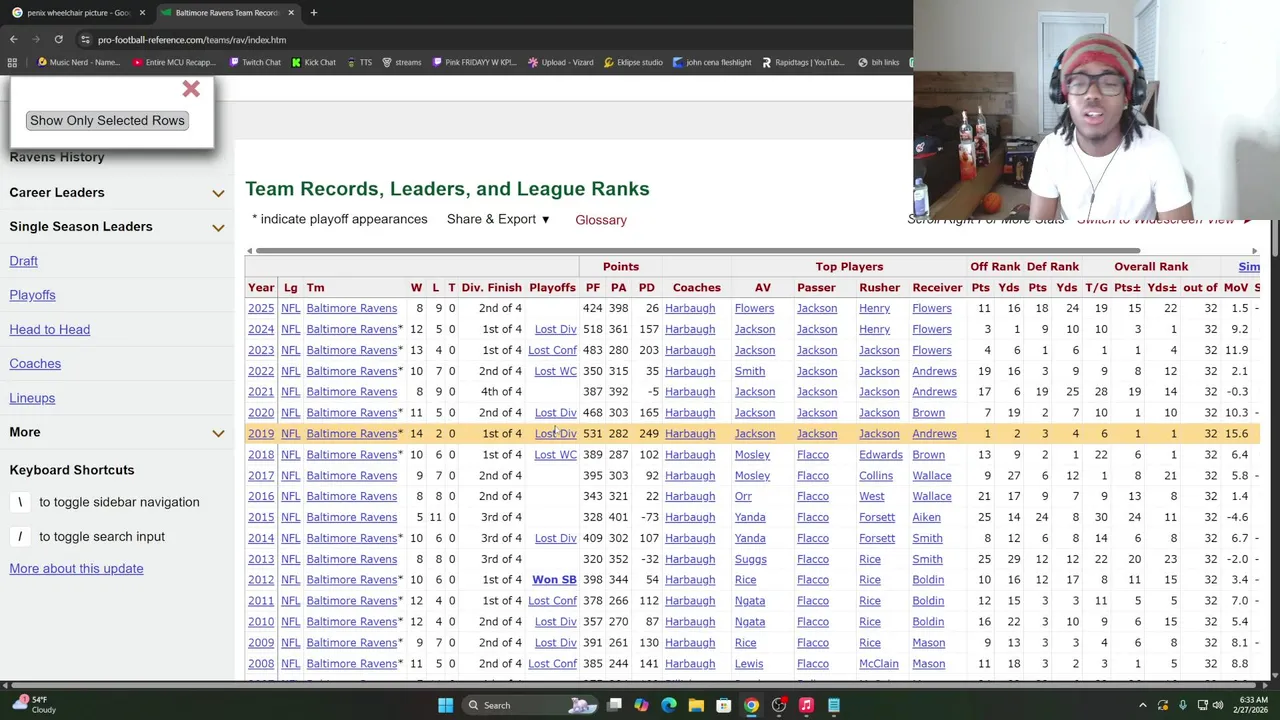Click the table's top horizontal scrollbar
Viewport: 1280px width, 720px height.
pos(697,251)
